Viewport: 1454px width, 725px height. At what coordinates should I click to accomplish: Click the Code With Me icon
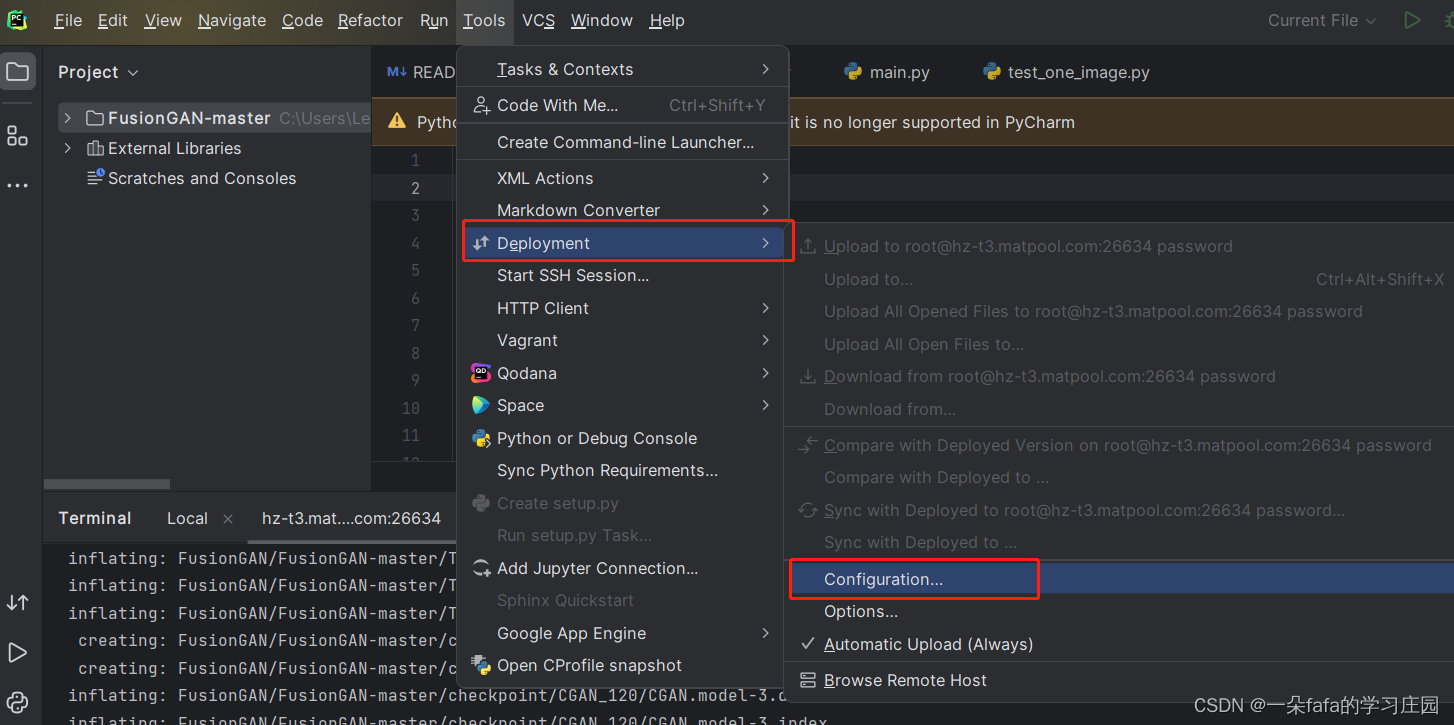click(481, 105)
